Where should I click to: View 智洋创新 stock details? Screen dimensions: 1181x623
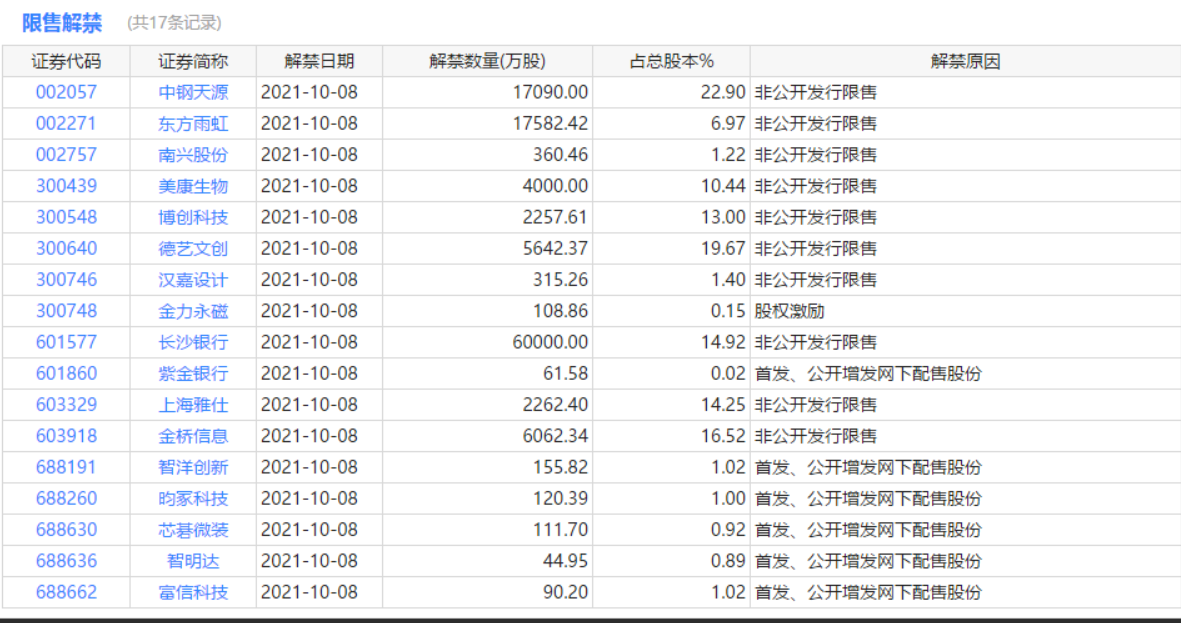click(193, 467)
